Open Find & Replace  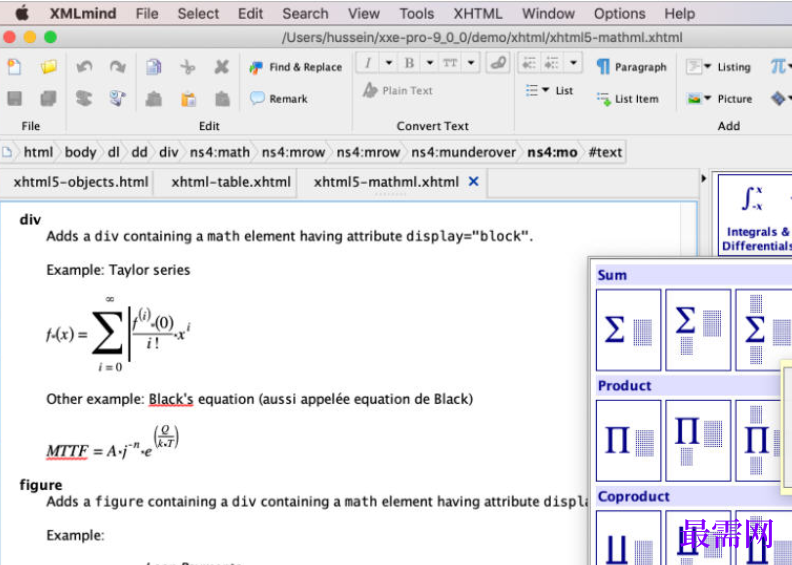(x=295, y=67)
